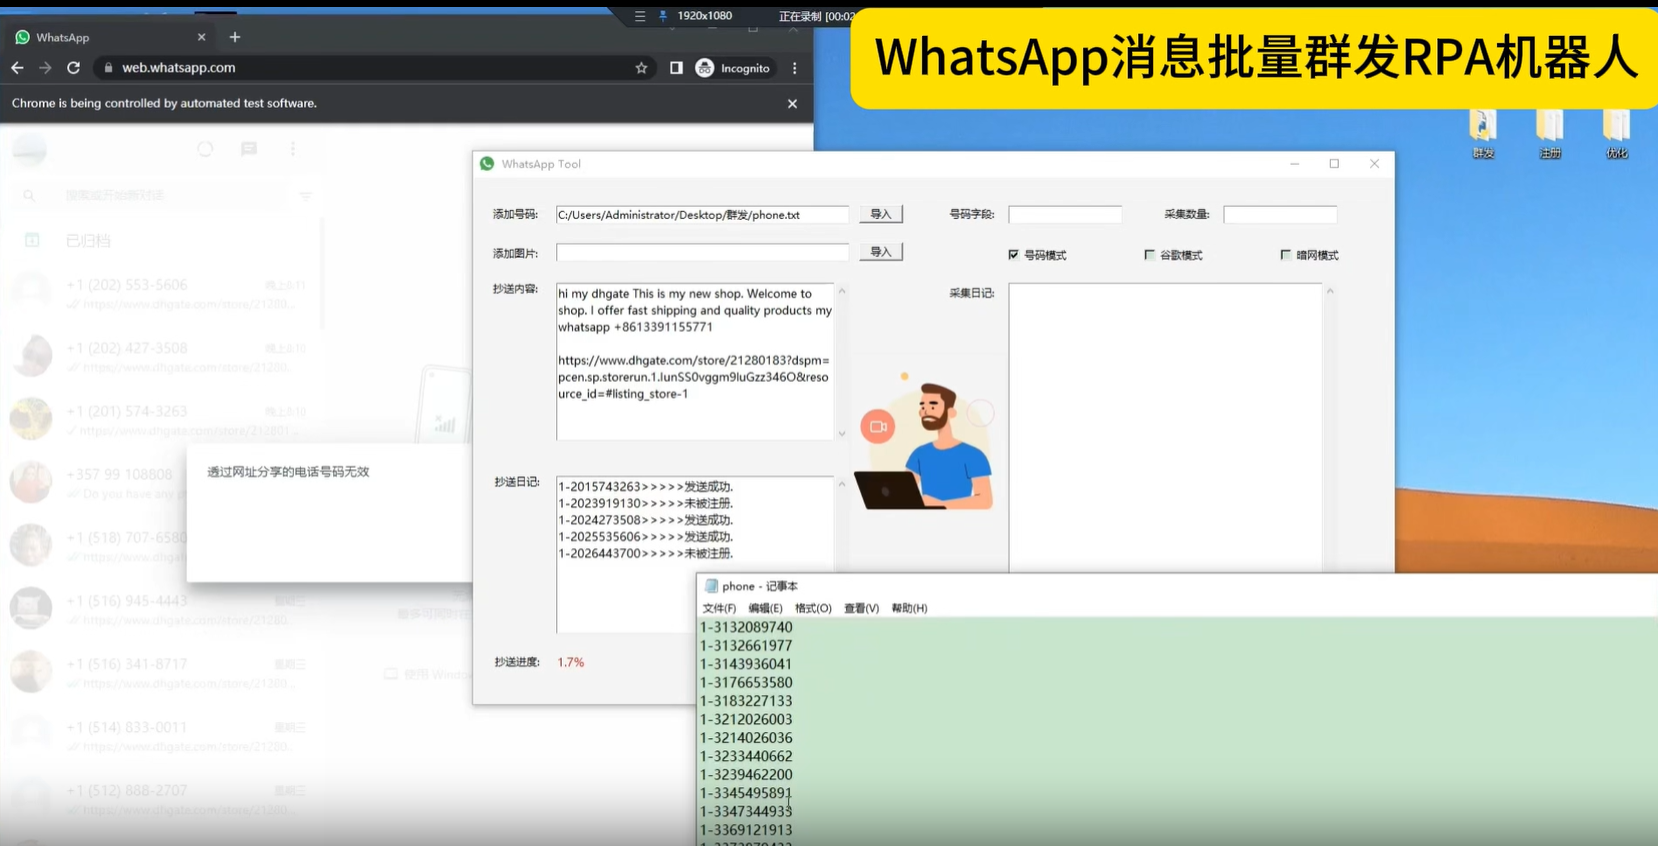Click the Chrome back arrow icon

[17, 68]
